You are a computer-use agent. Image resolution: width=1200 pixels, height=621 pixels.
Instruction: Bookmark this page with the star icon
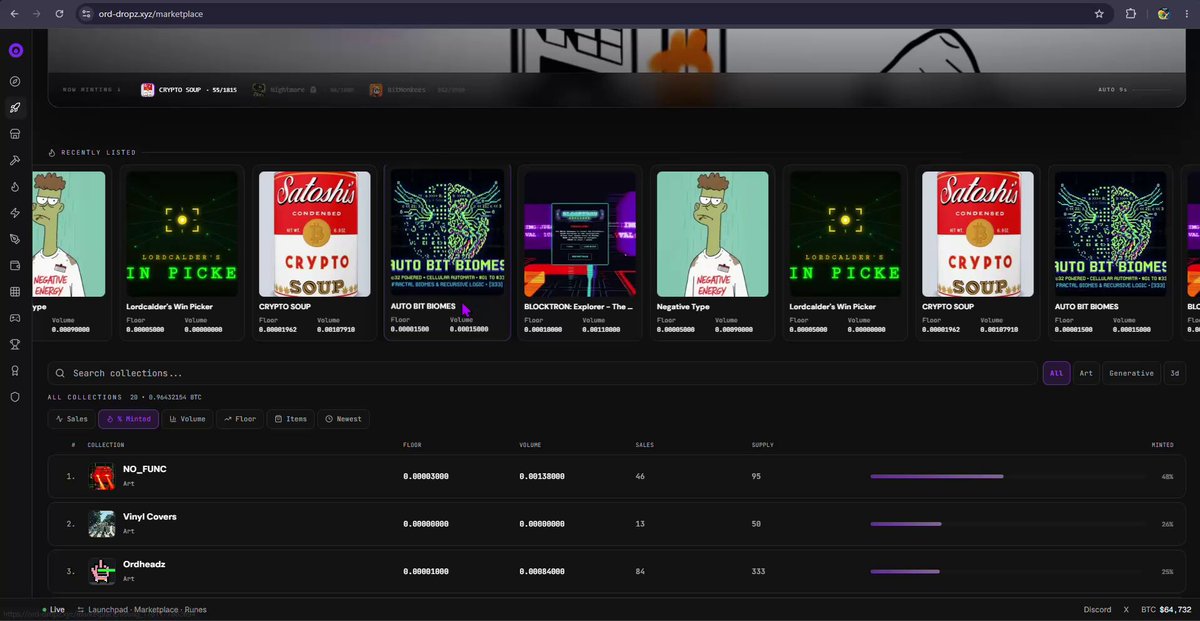tap(1100, 14)
